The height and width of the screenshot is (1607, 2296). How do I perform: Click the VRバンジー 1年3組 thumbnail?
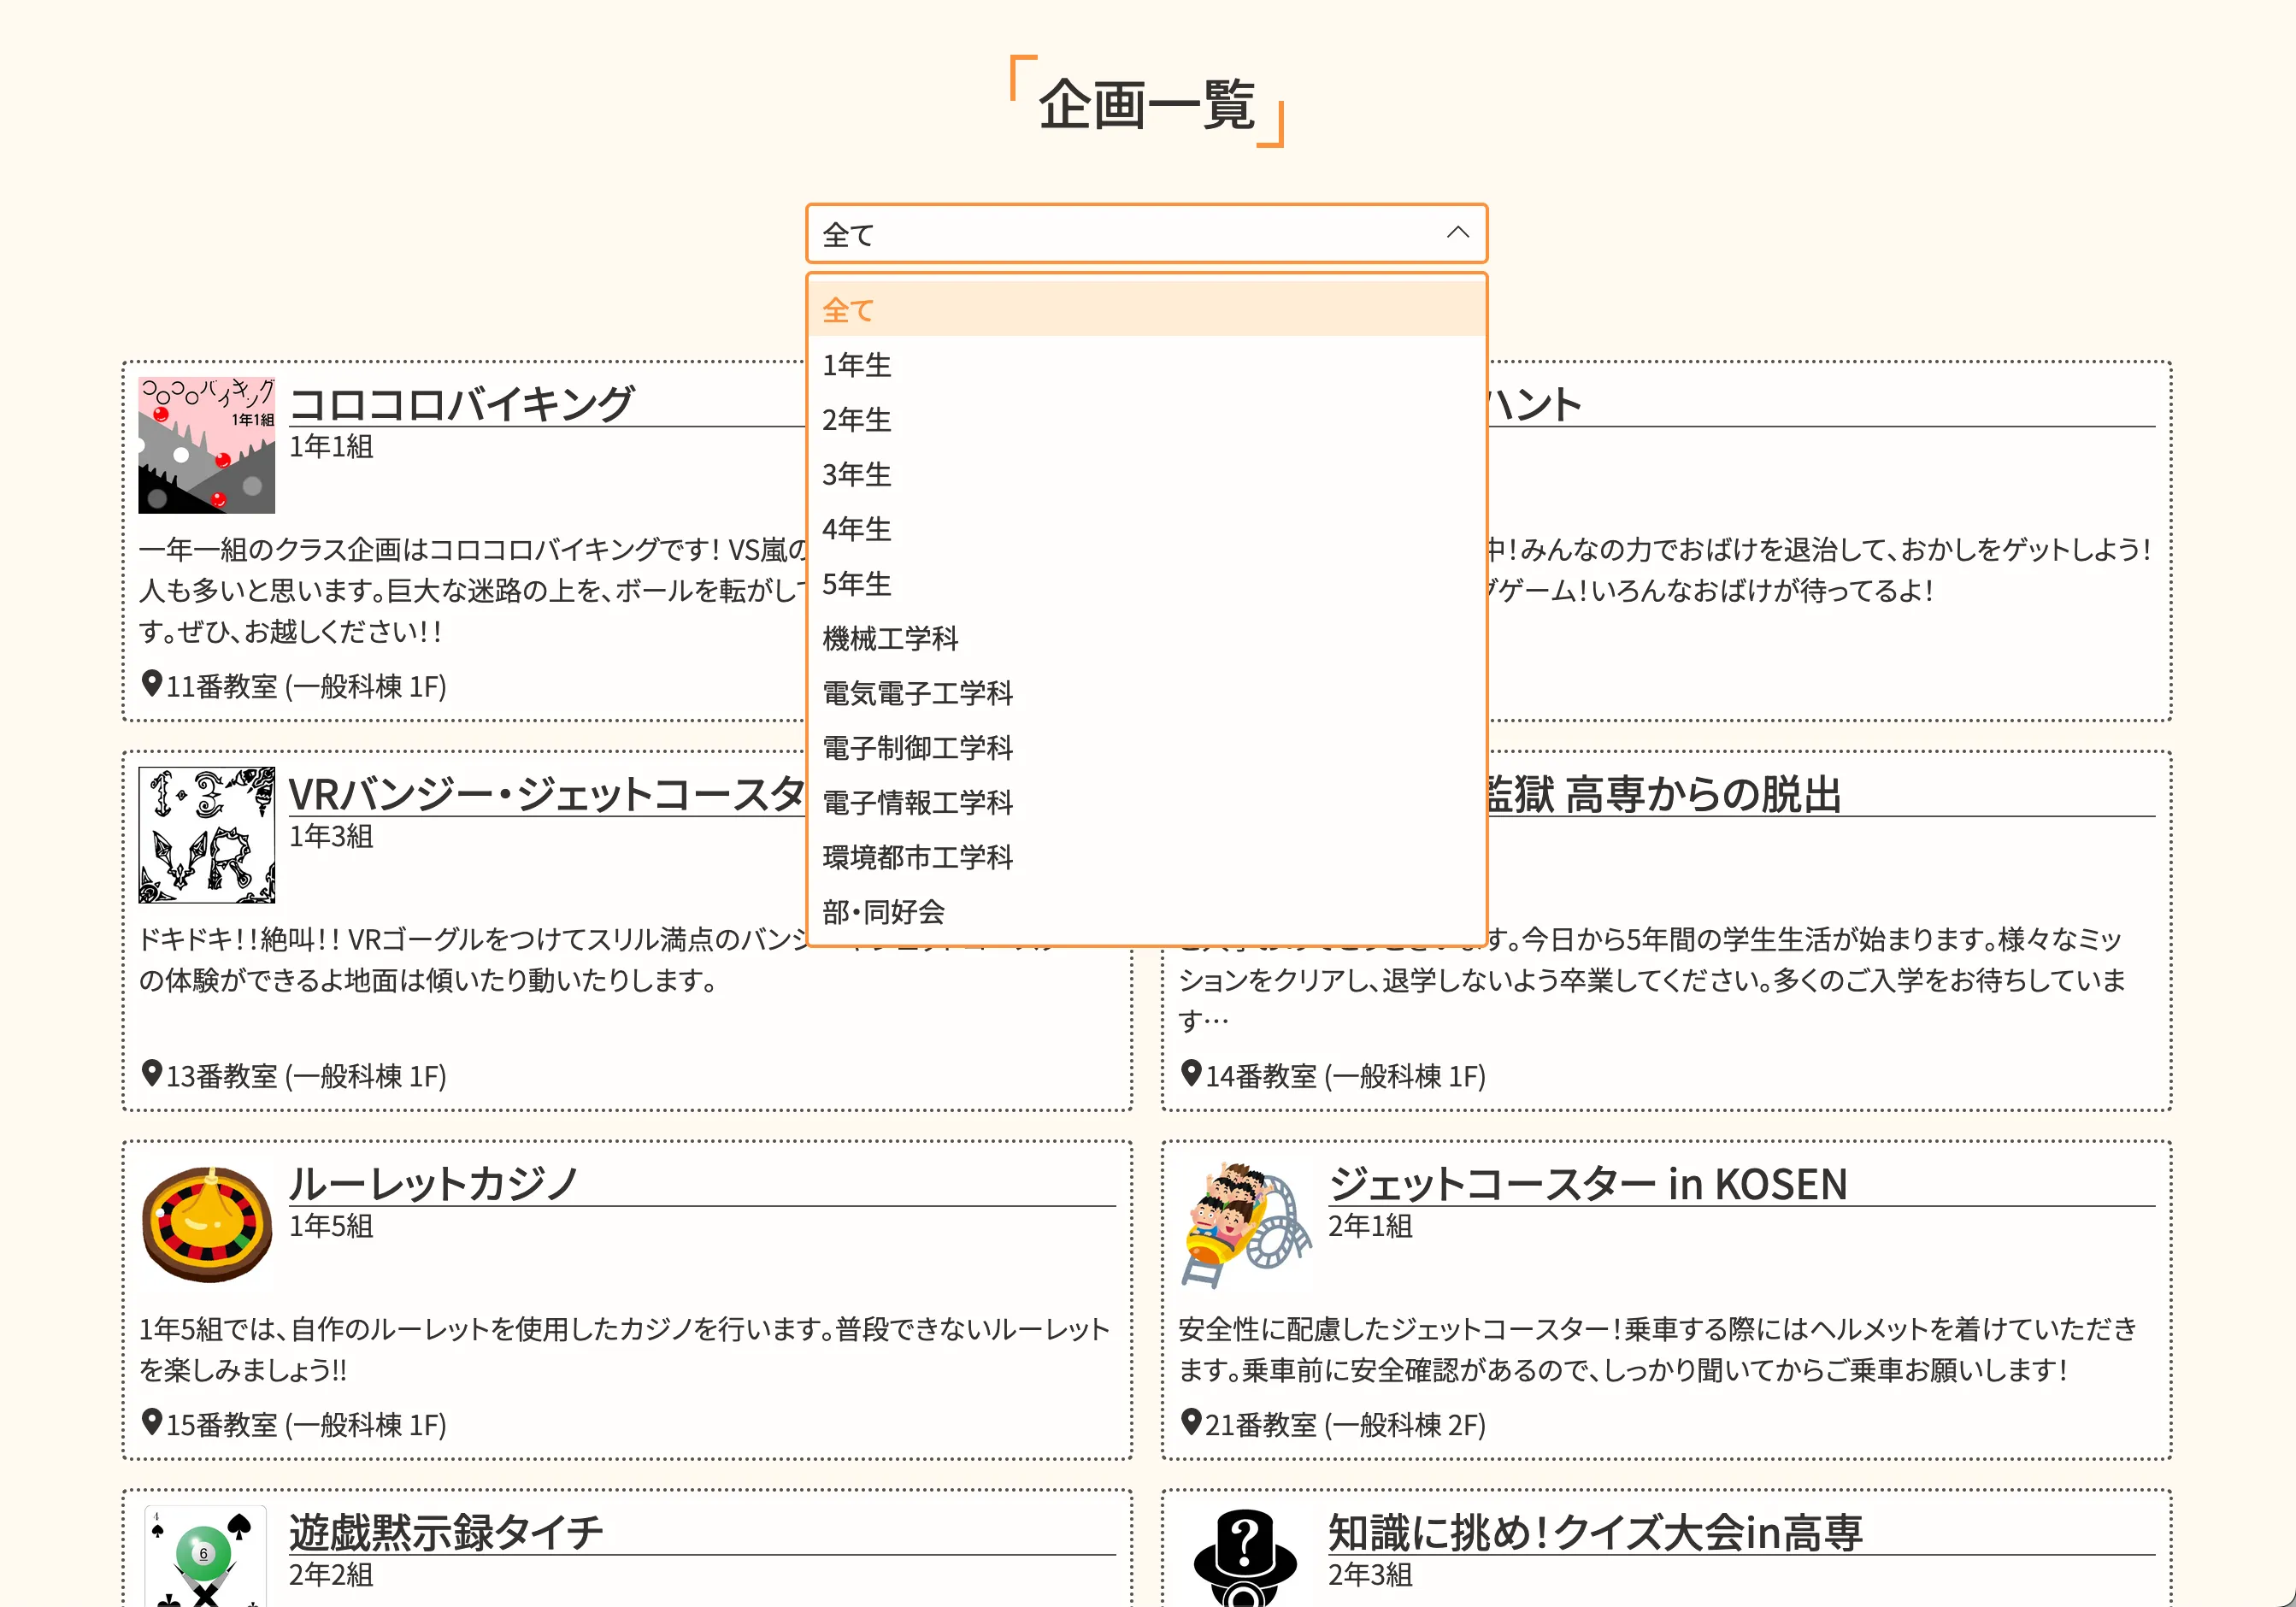pyautogui.click(x=207, y=835)
